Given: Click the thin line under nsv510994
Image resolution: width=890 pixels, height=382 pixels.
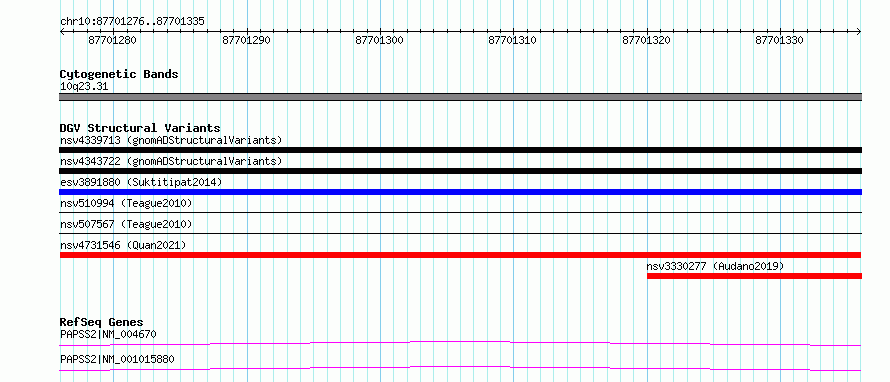Looking at the screenshot, I should pos(460,212).
